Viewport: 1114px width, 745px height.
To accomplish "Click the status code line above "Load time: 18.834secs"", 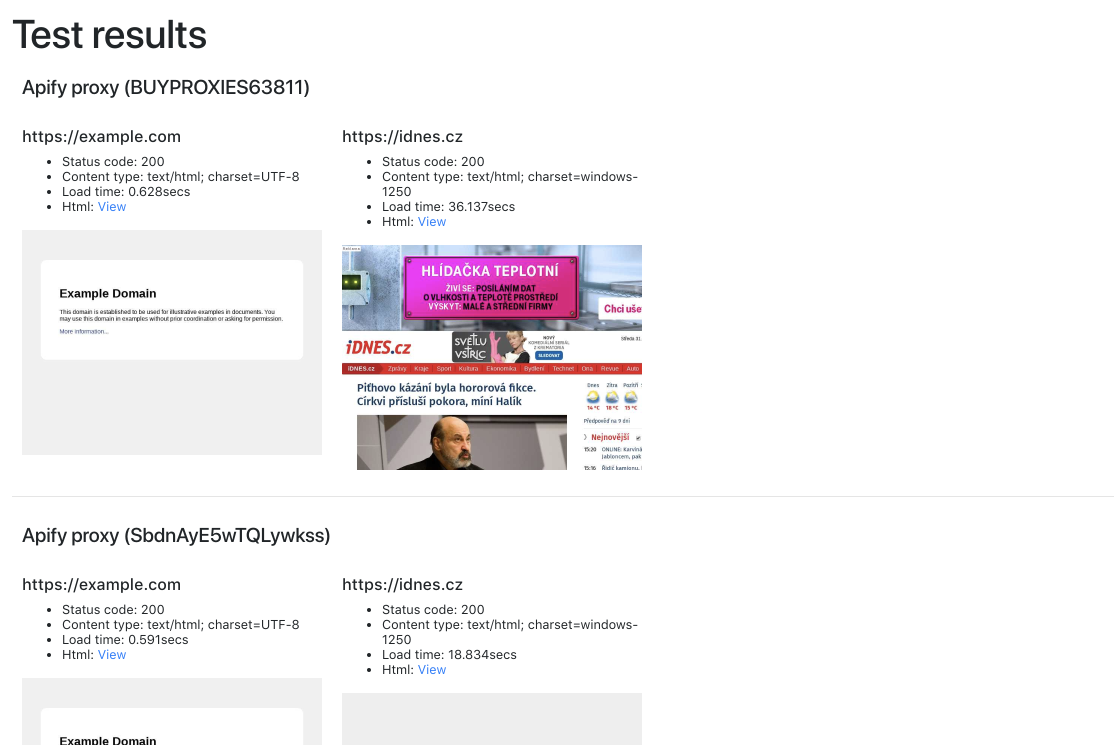I will pos(433,610).
